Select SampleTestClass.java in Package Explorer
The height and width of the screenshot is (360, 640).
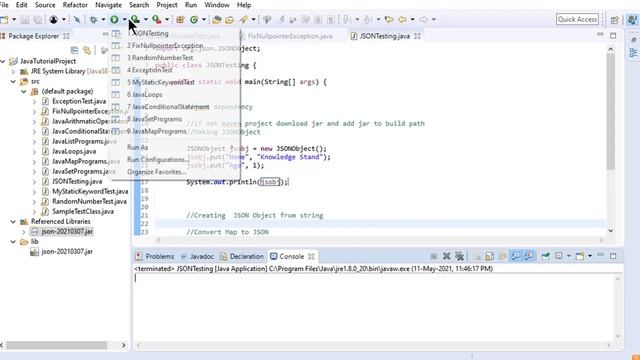(x=83, y=211)
